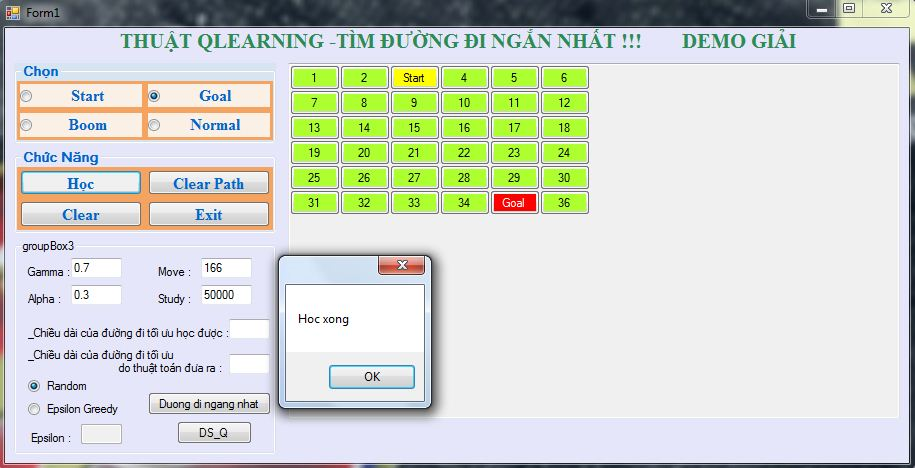The width and height of the screenshot is (915, 468).
Task: Click grid cell 25
Action: click(315, 177)
